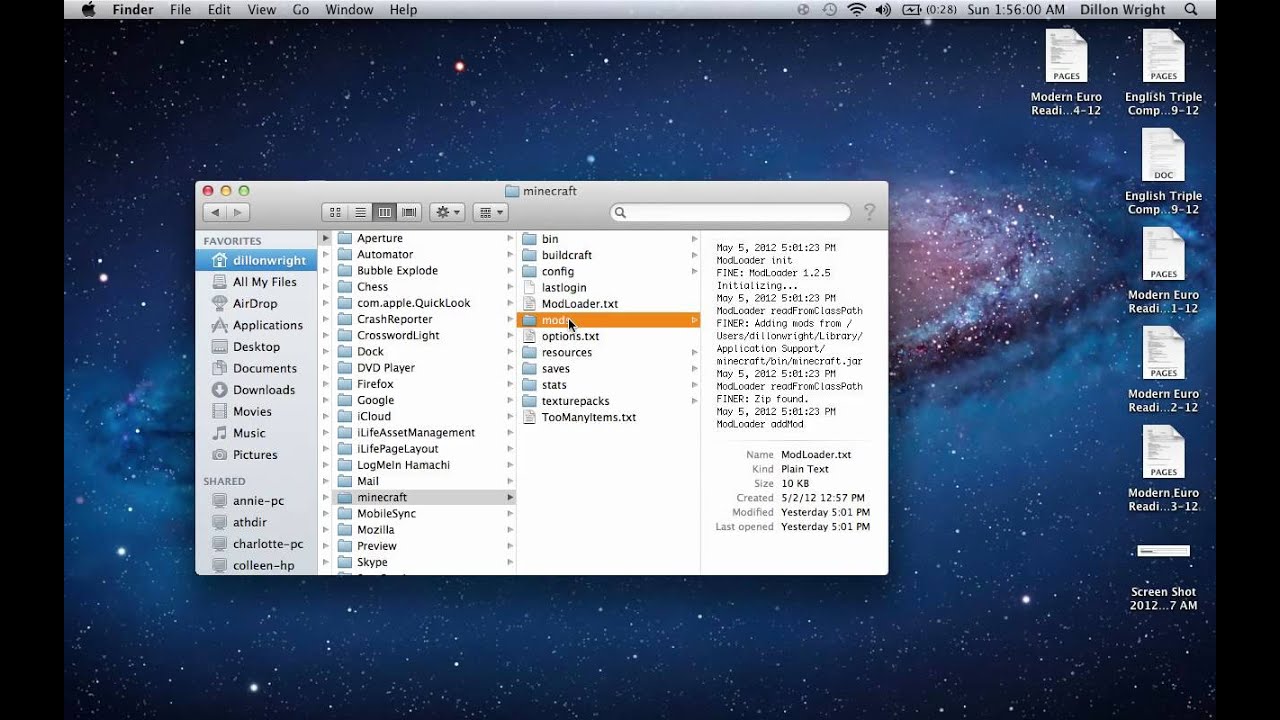Screen dimensions: 1280x720
Task: Expand bin folder arrow
Action: (694, 239)
